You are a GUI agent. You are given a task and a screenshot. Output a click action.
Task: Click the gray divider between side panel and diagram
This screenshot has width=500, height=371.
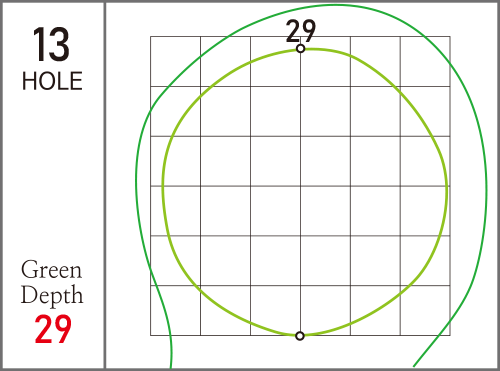(105, 185)
